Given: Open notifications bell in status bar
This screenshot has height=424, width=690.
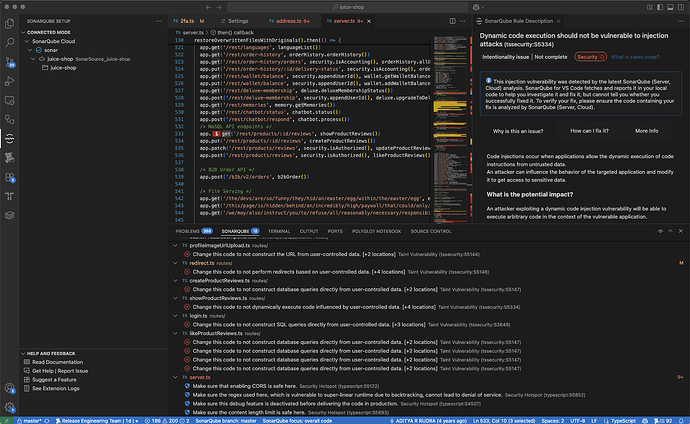Looking at the screenshot, I should 681,420.
